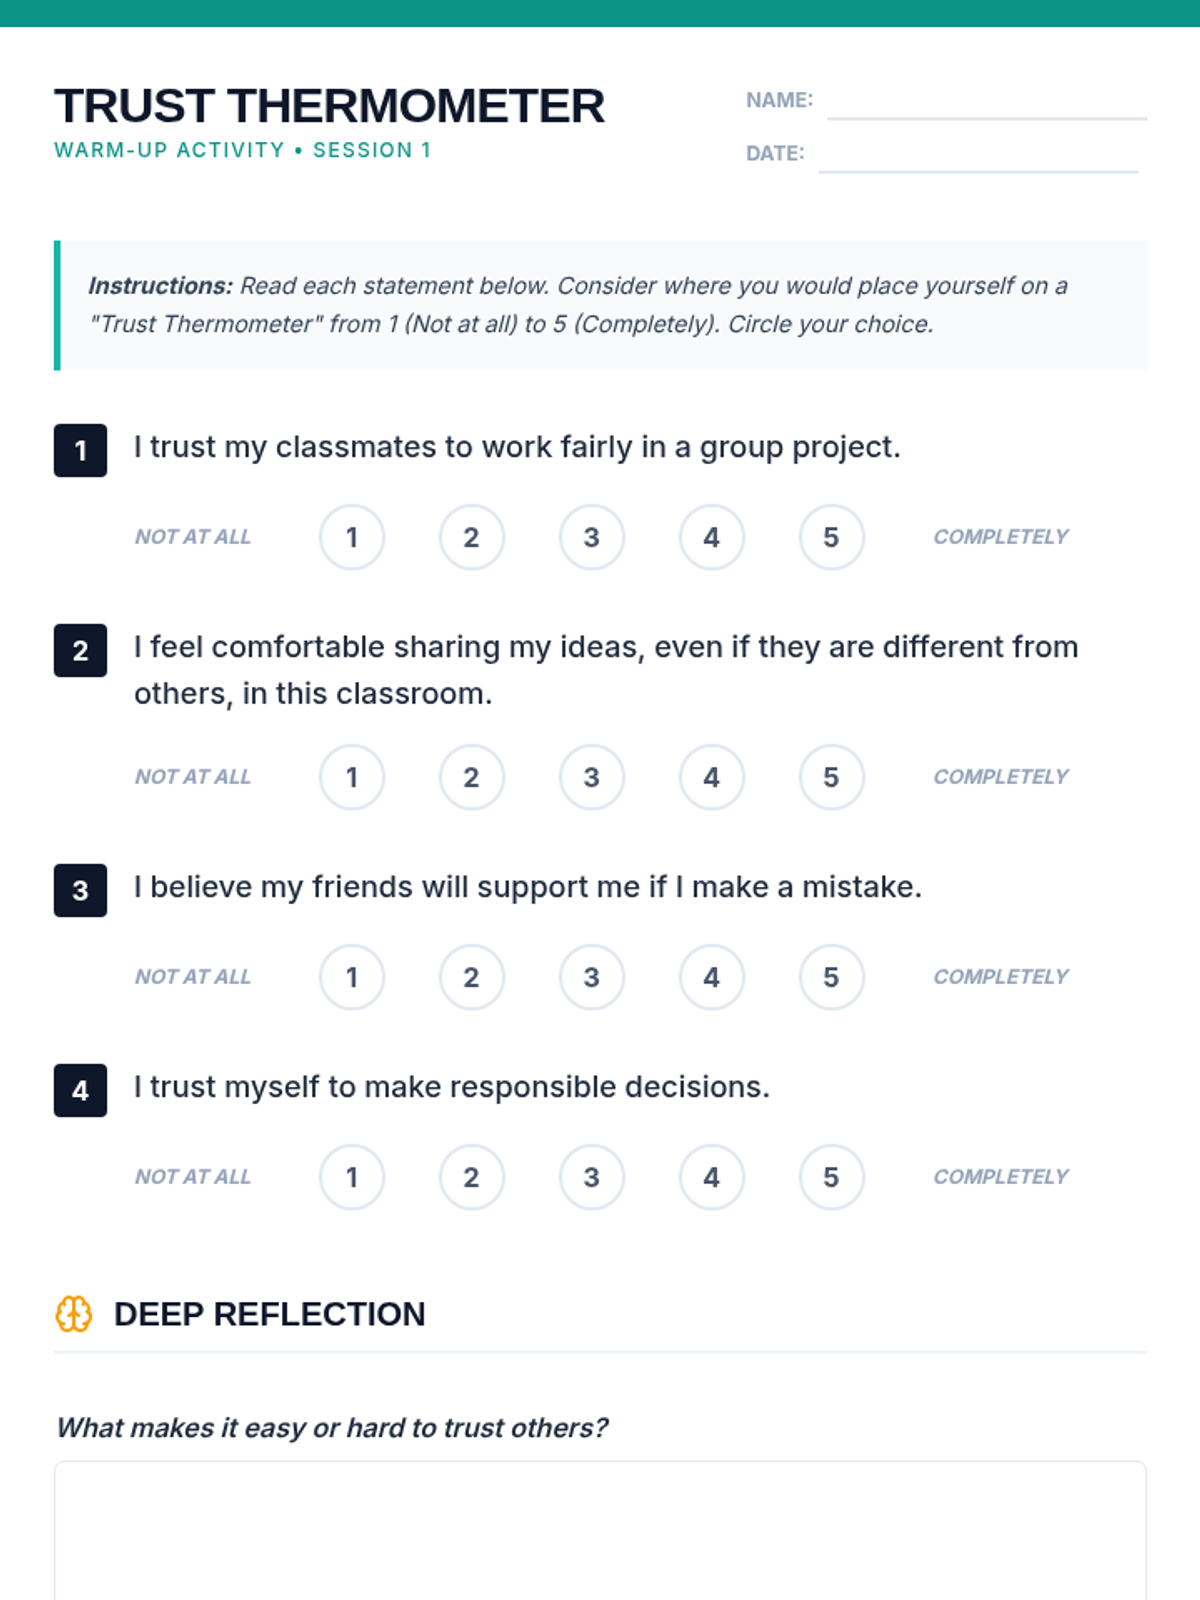Choose rating 4 for responsible decisions statement
This screenshot has height=1600, width=1200.
coord(711,1177)
